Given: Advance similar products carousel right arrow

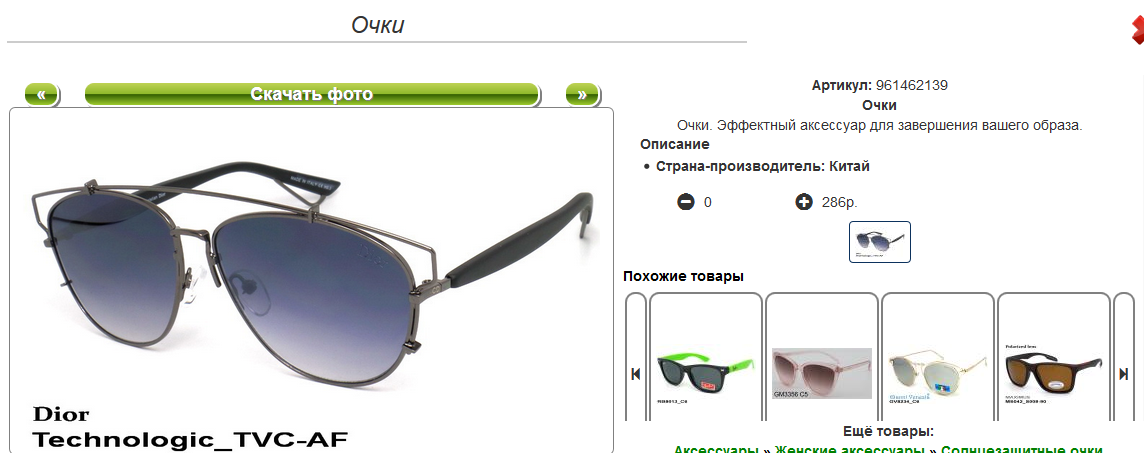Looking at the screenshot, I should tap(1124, 373).
